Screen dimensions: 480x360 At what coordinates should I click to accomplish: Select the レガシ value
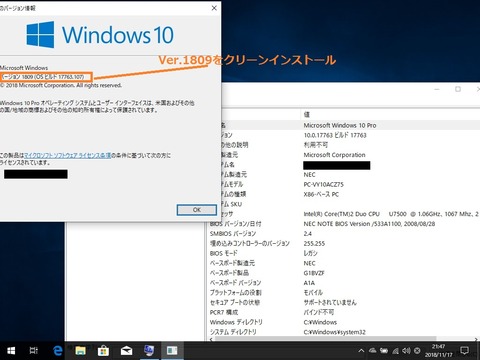click(x=310, y=253)
